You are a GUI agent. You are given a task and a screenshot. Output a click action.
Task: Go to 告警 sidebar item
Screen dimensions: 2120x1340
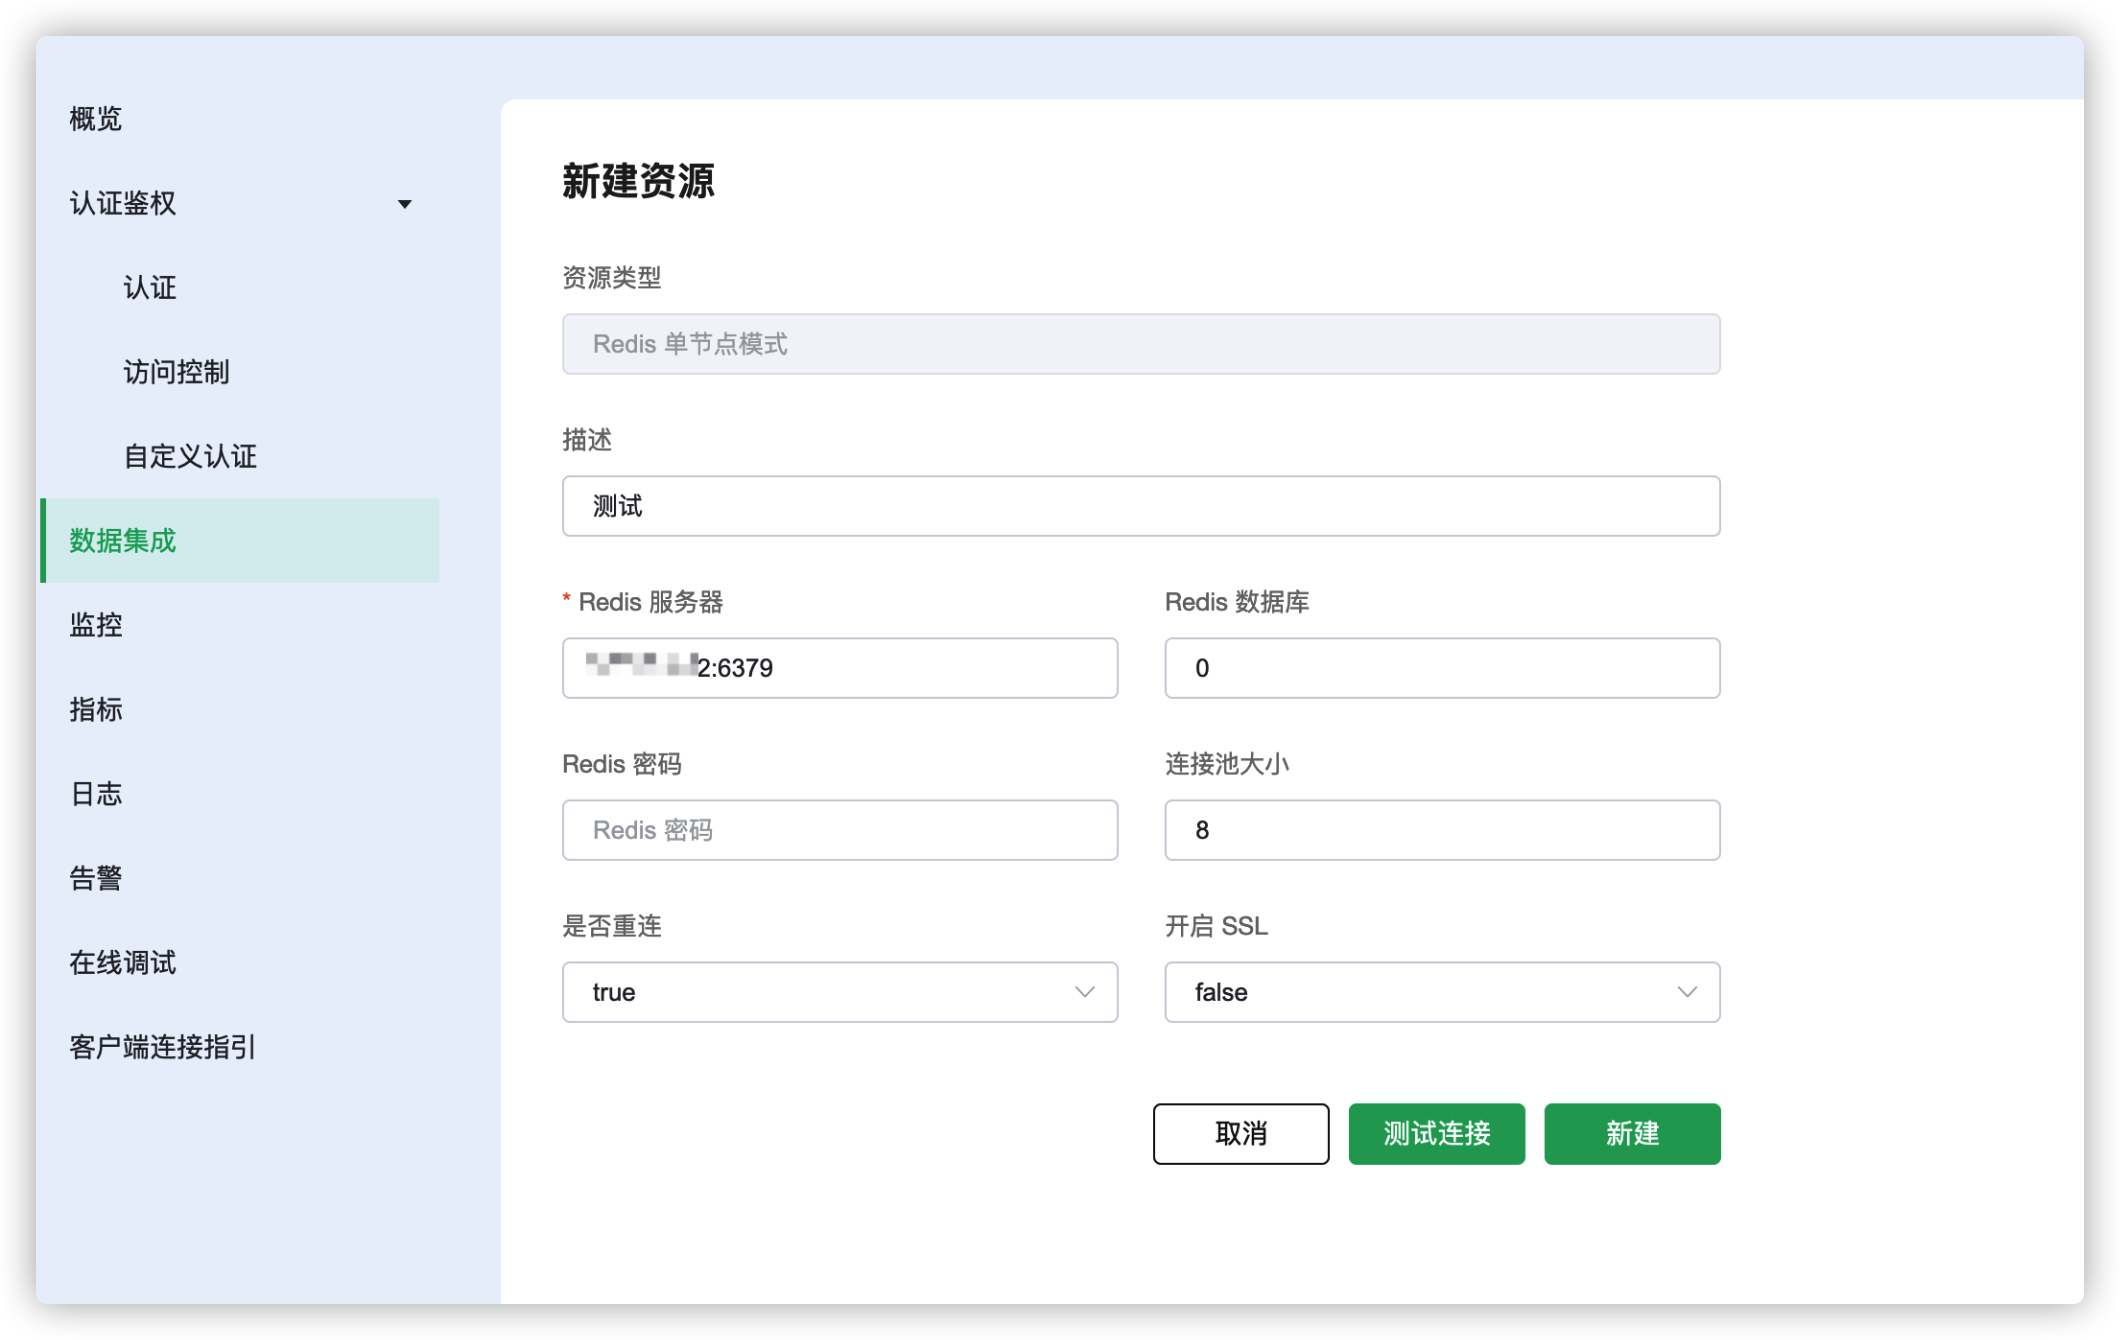(96, 878)
